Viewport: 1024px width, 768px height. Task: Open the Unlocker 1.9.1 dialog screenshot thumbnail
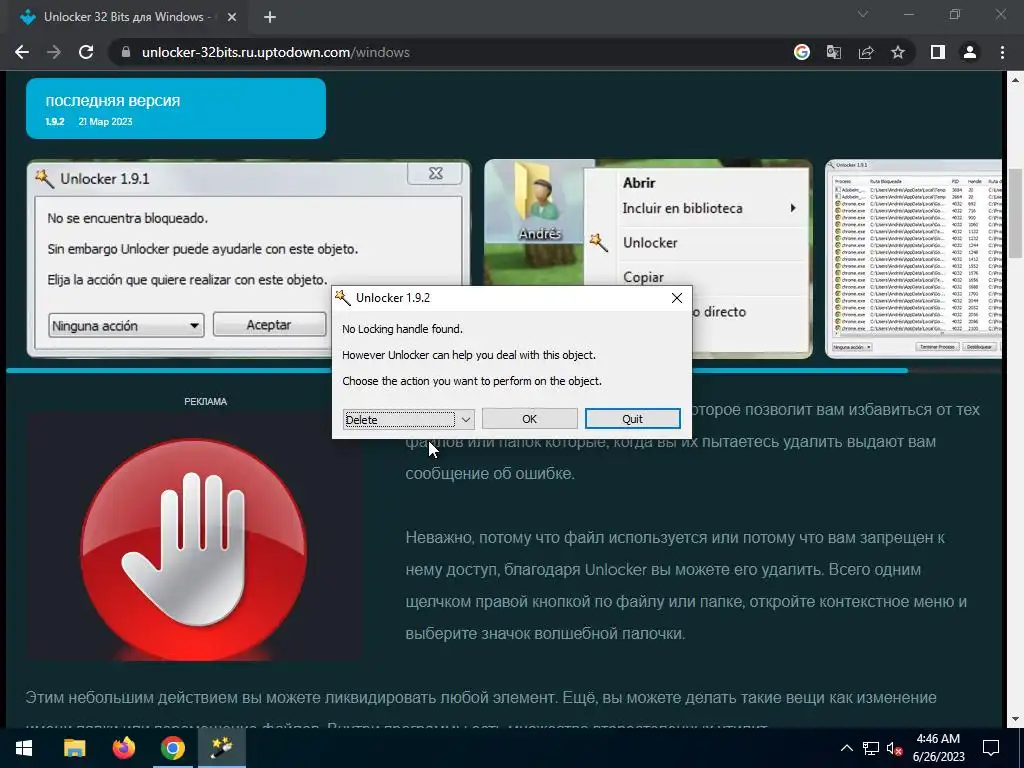[248, 259]
